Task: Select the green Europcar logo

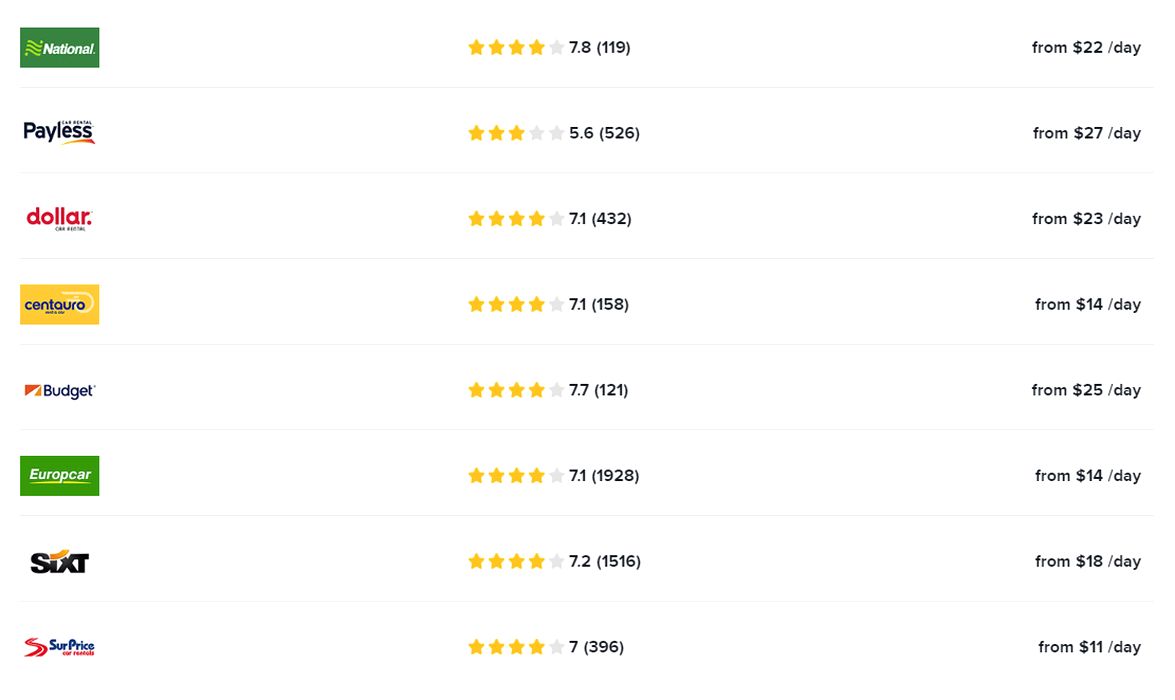Action: pos(59,476)
